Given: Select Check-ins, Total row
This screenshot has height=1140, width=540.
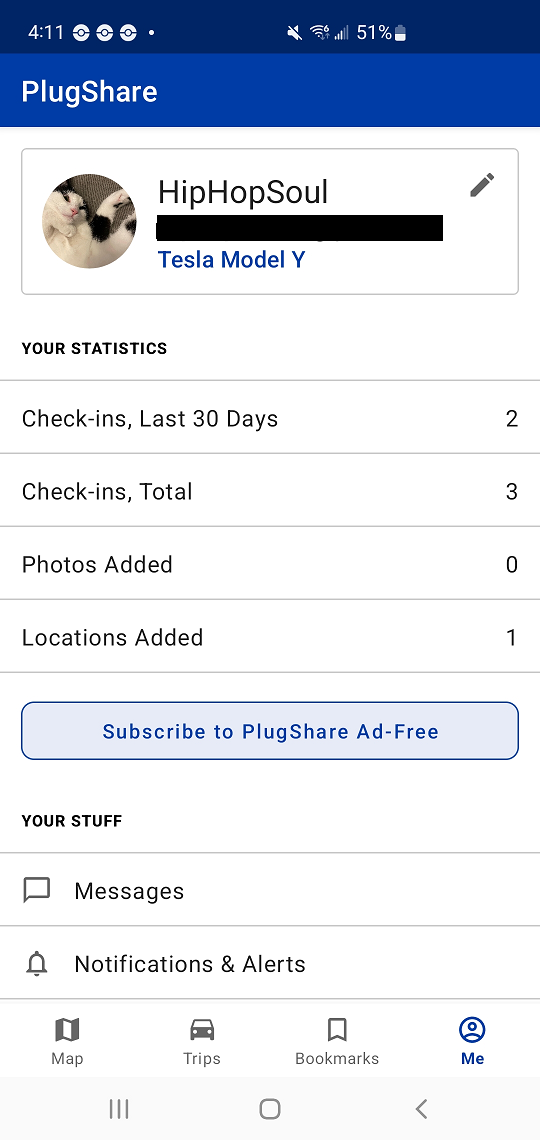Looking at the screenshot, I should [270, 491].
